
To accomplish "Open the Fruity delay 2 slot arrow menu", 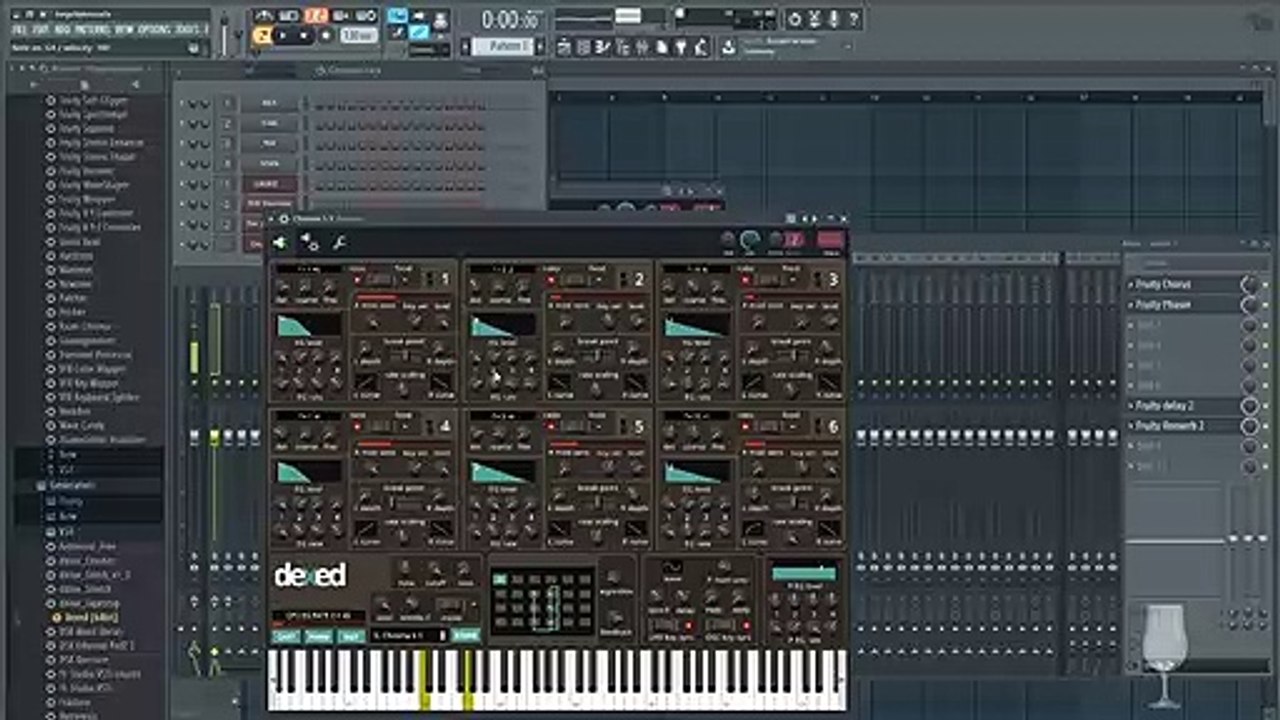I will (1131, 406).
